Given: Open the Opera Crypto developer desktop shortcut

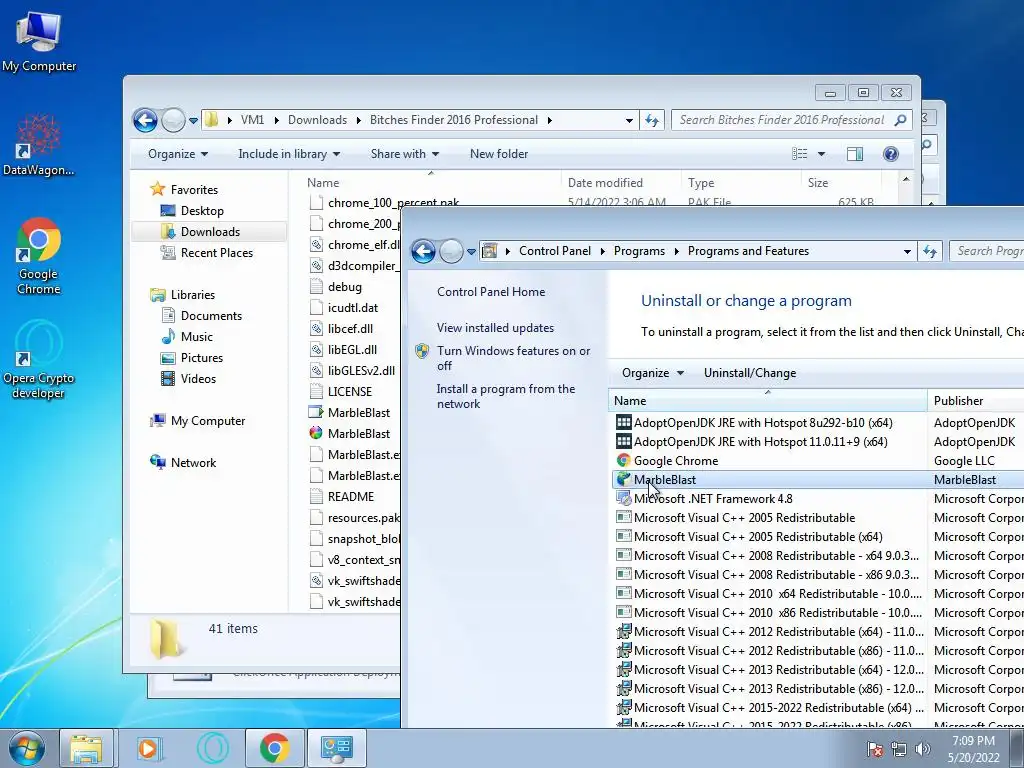Looking at the screenshot, I should (x=39, y=359).
